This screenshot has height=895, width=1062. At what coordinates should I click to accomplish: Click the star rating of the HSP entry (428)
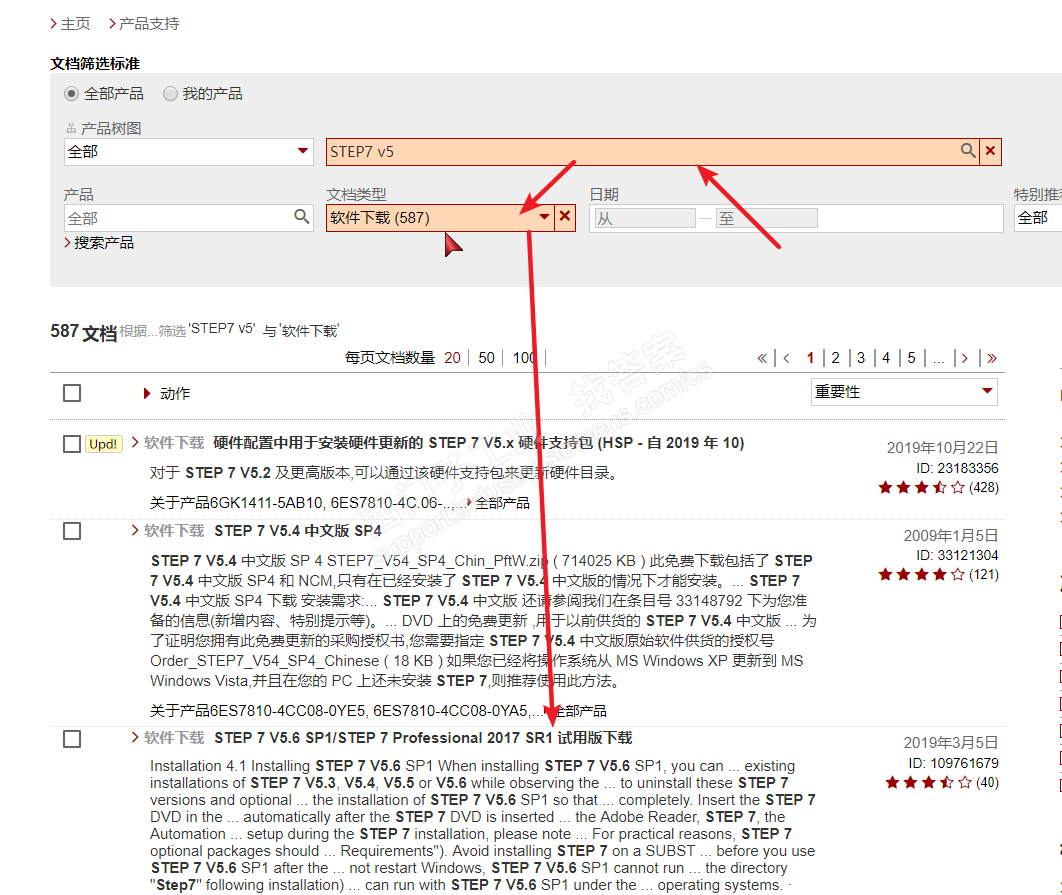921,487
